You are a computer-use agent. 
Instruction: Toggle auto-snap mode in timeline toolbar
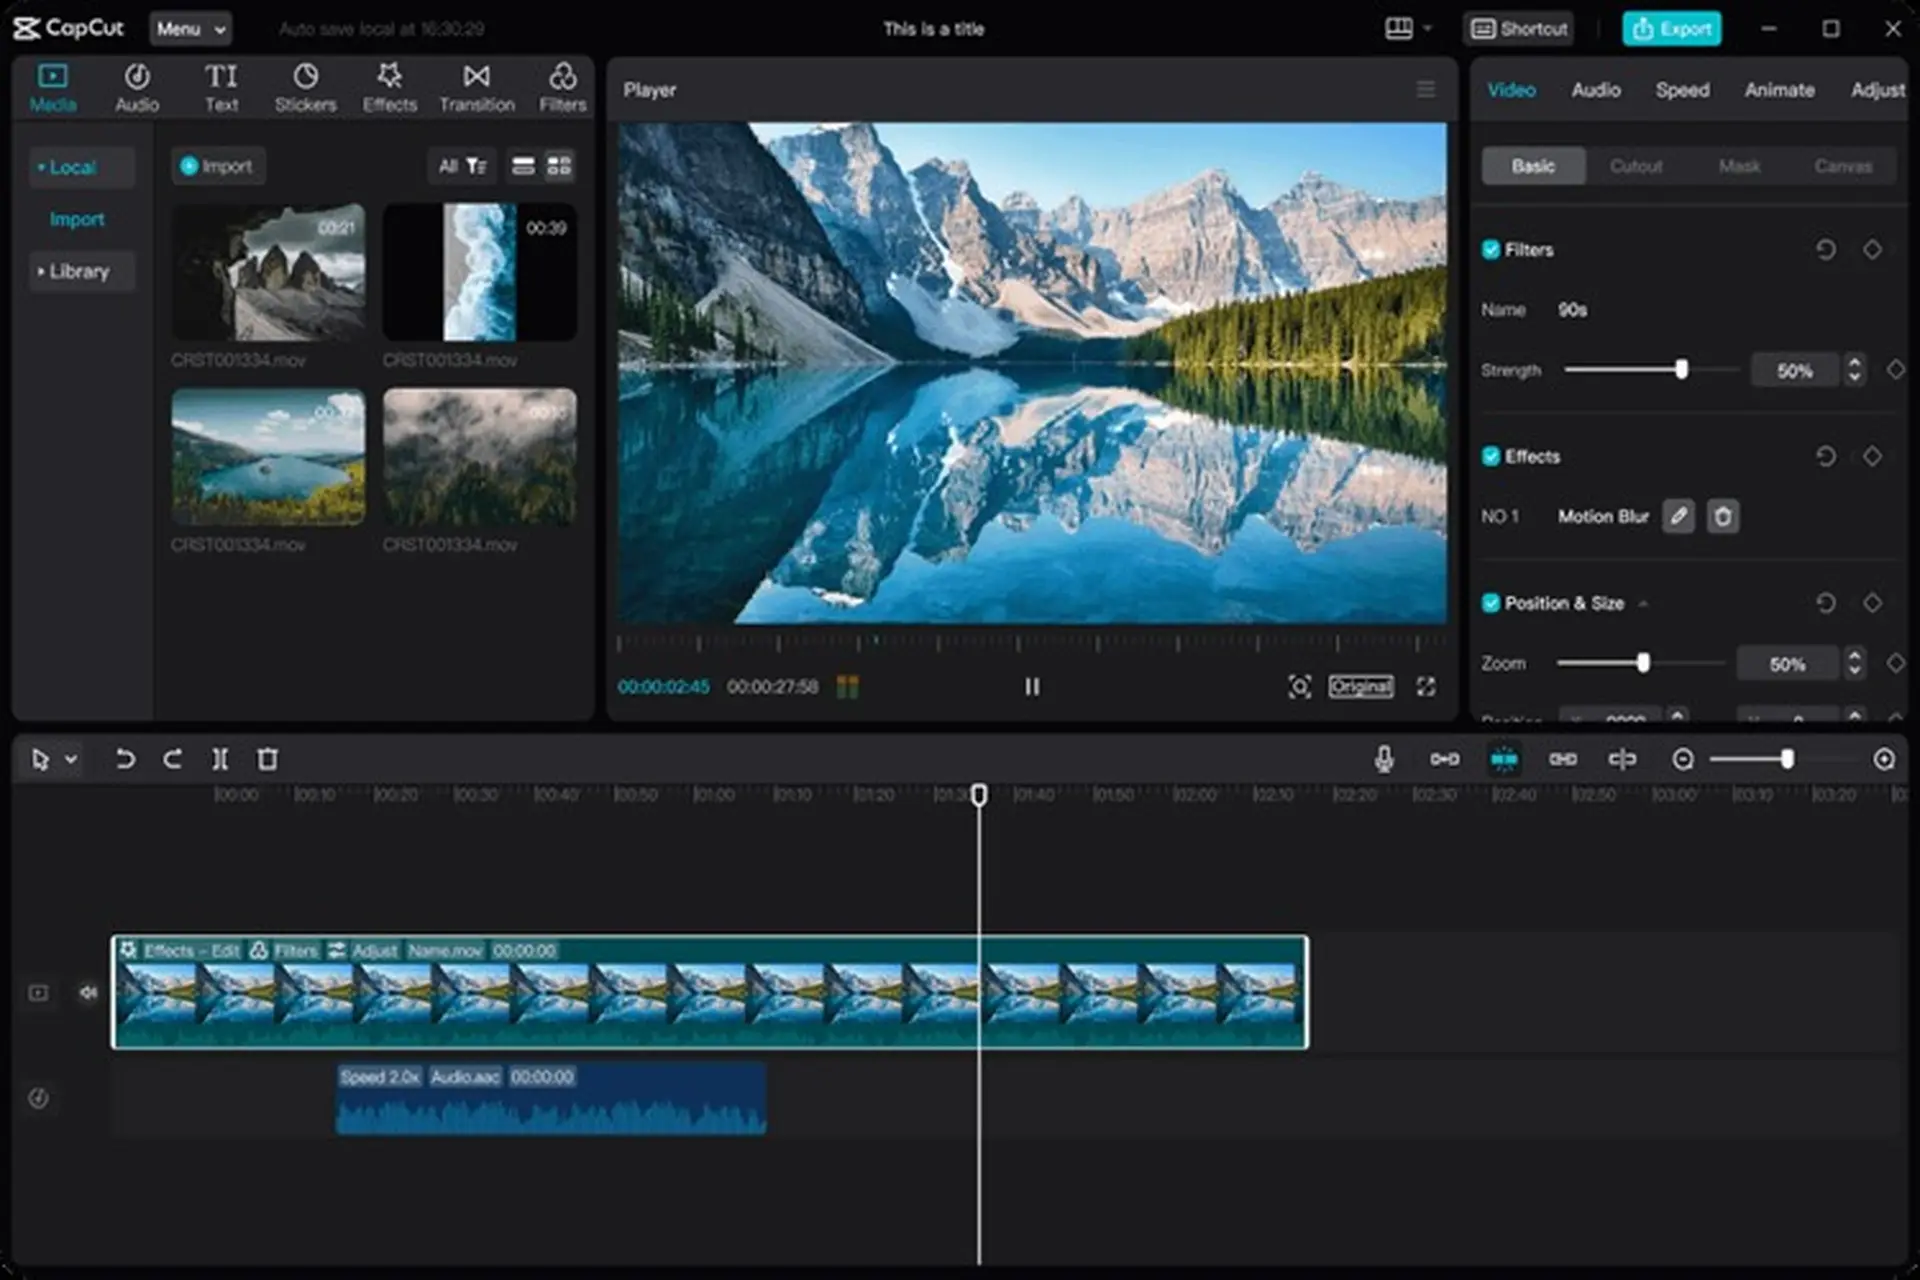point(1505,759)
